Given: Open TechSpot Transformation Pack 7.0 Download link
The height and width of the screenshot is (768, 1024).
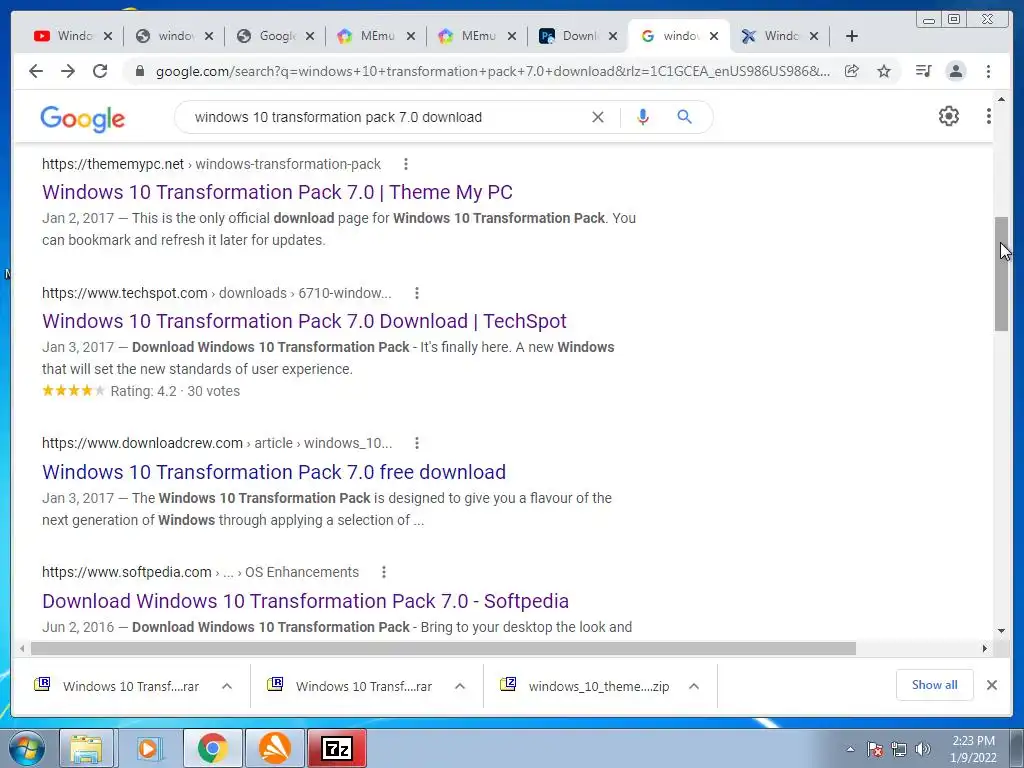Looking at the screenshot, I should (x=304, y=321).
